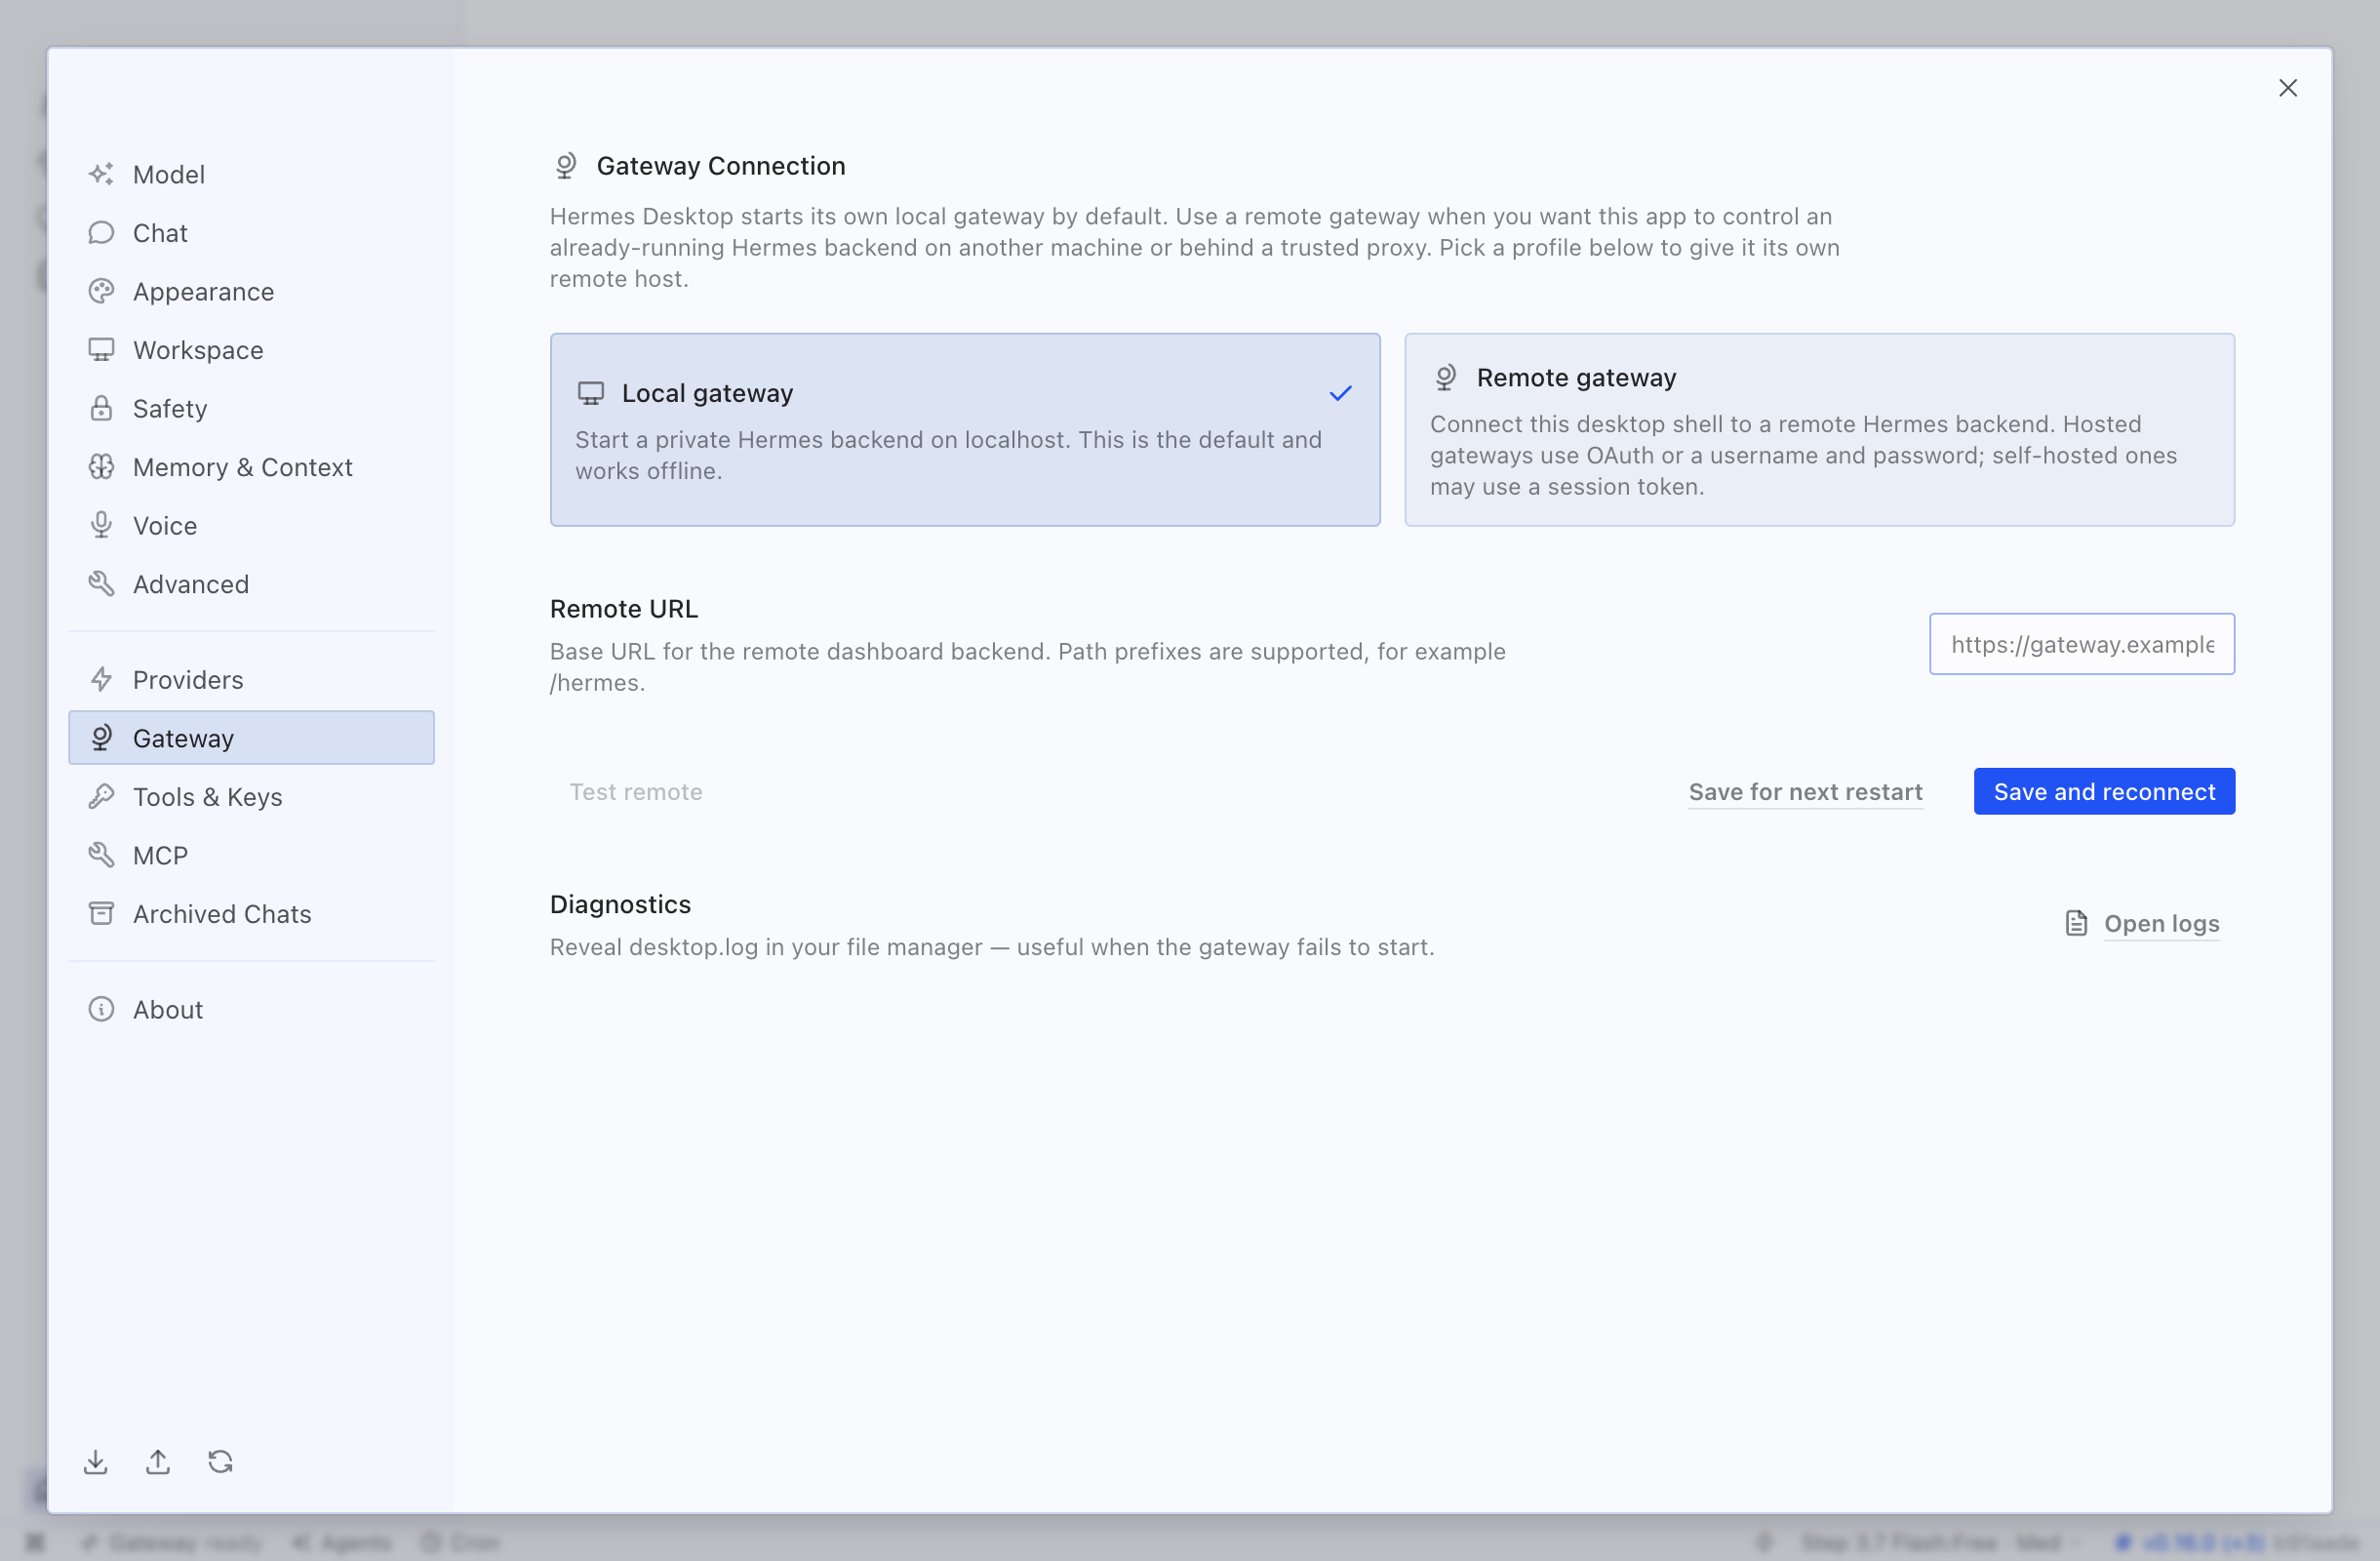Click the refresh icon at sidebar bottom

[x=221, y=1462]
